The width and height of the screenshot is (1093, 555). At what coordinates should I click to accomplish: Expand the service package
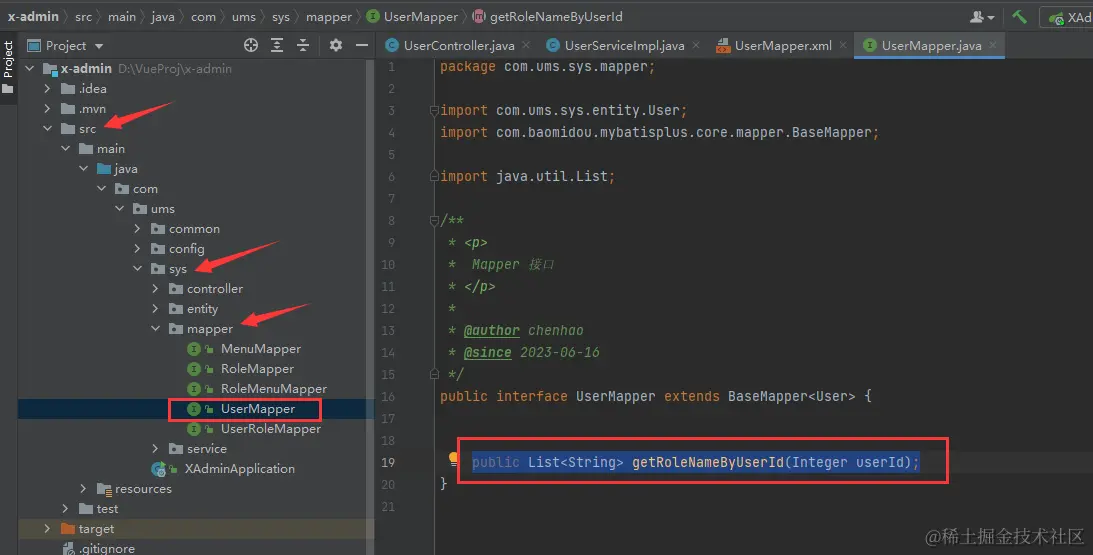[x=156, y=448]
